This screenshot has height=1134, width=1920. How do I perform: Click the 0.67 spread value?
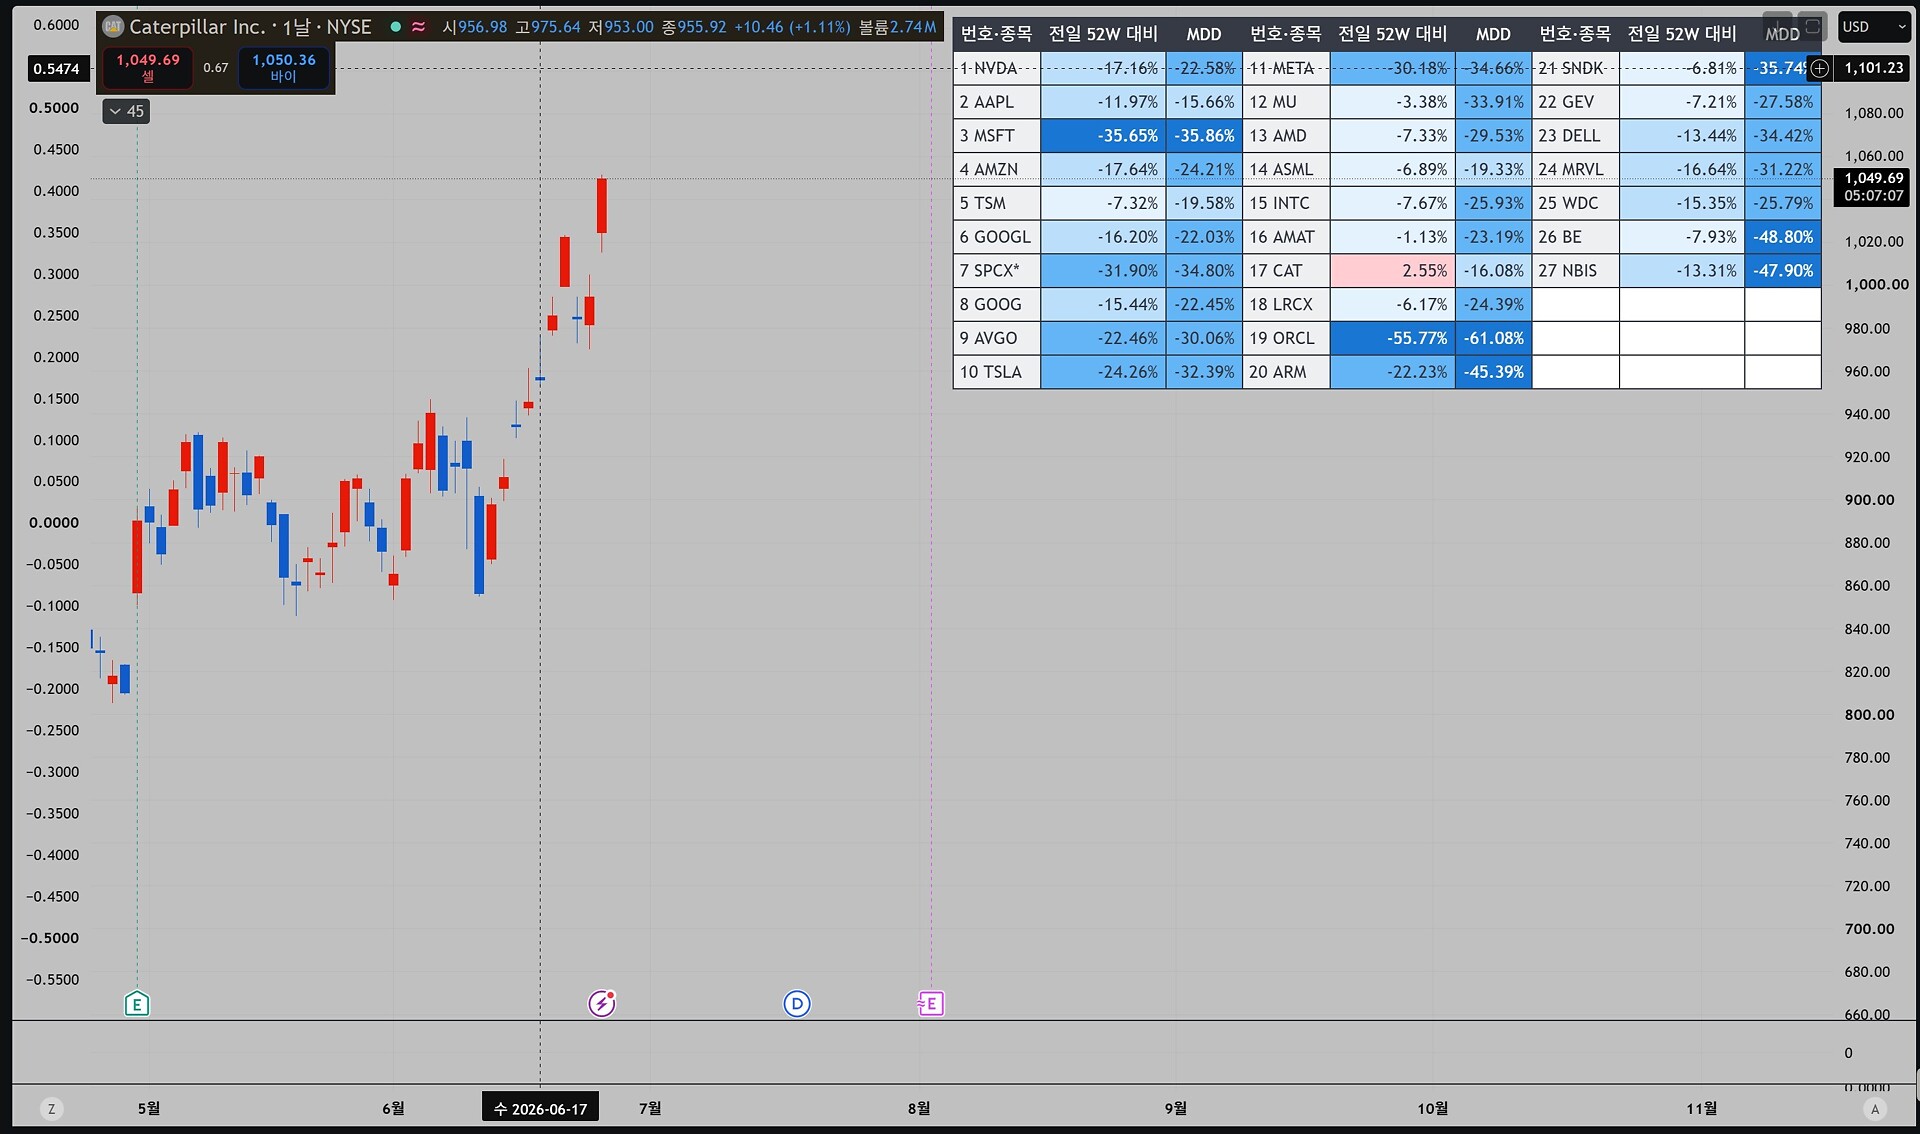click(216, 68)
